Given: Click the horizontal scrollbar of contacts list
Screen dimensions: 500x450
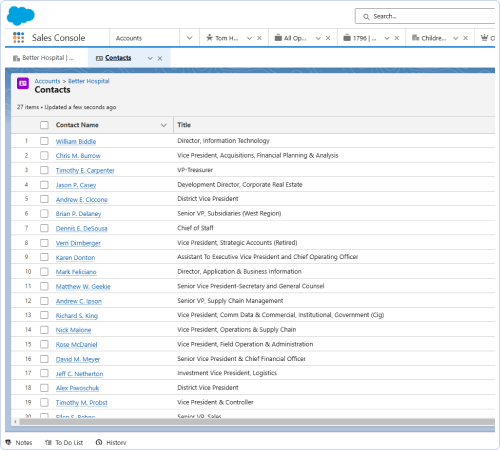Looking at the screenshot, I should pyautogui.click(x=257, y=422).
